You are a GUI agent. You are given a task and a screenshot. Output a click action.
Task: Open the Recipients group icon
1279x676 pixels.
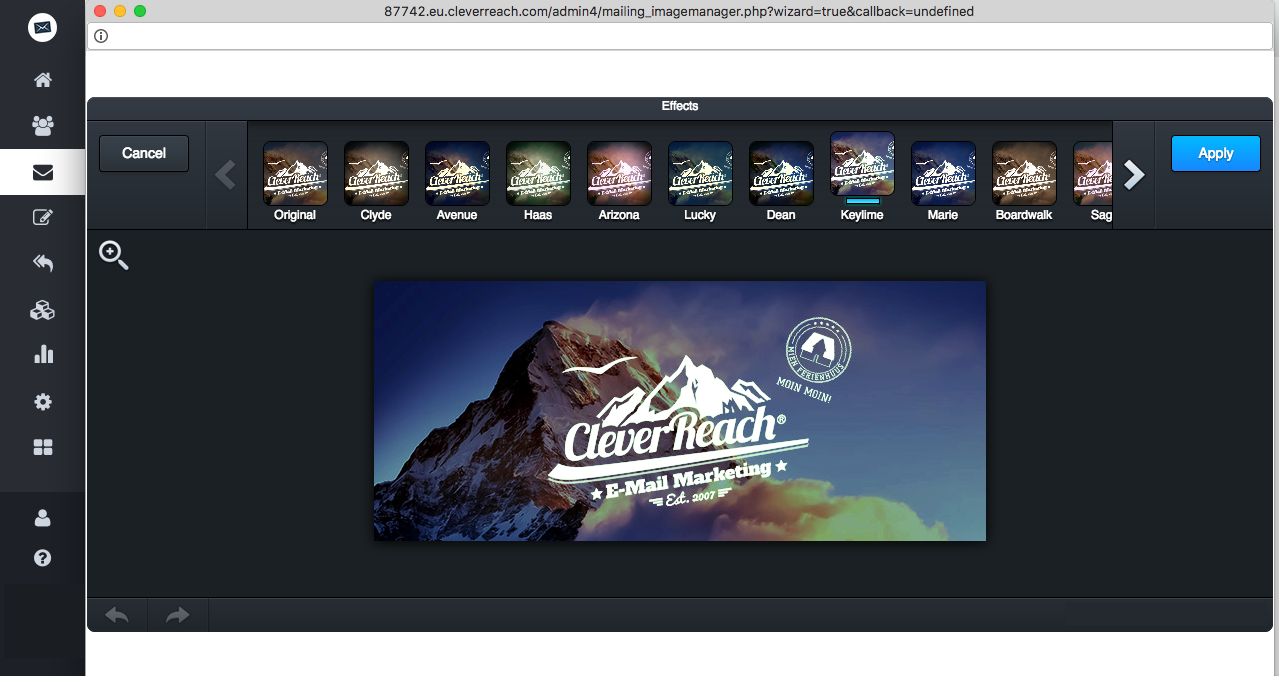click(42, 126)
